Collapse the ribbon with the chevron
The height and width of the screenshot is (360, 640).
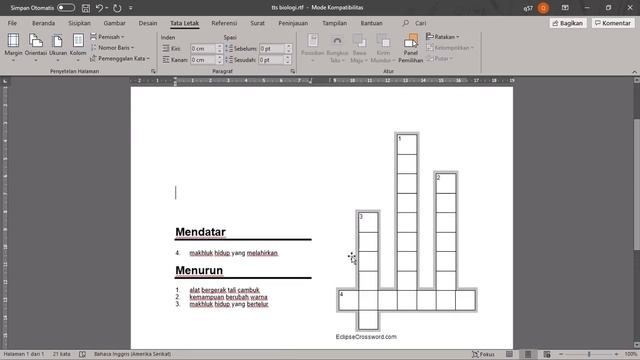tap(634, 71)
